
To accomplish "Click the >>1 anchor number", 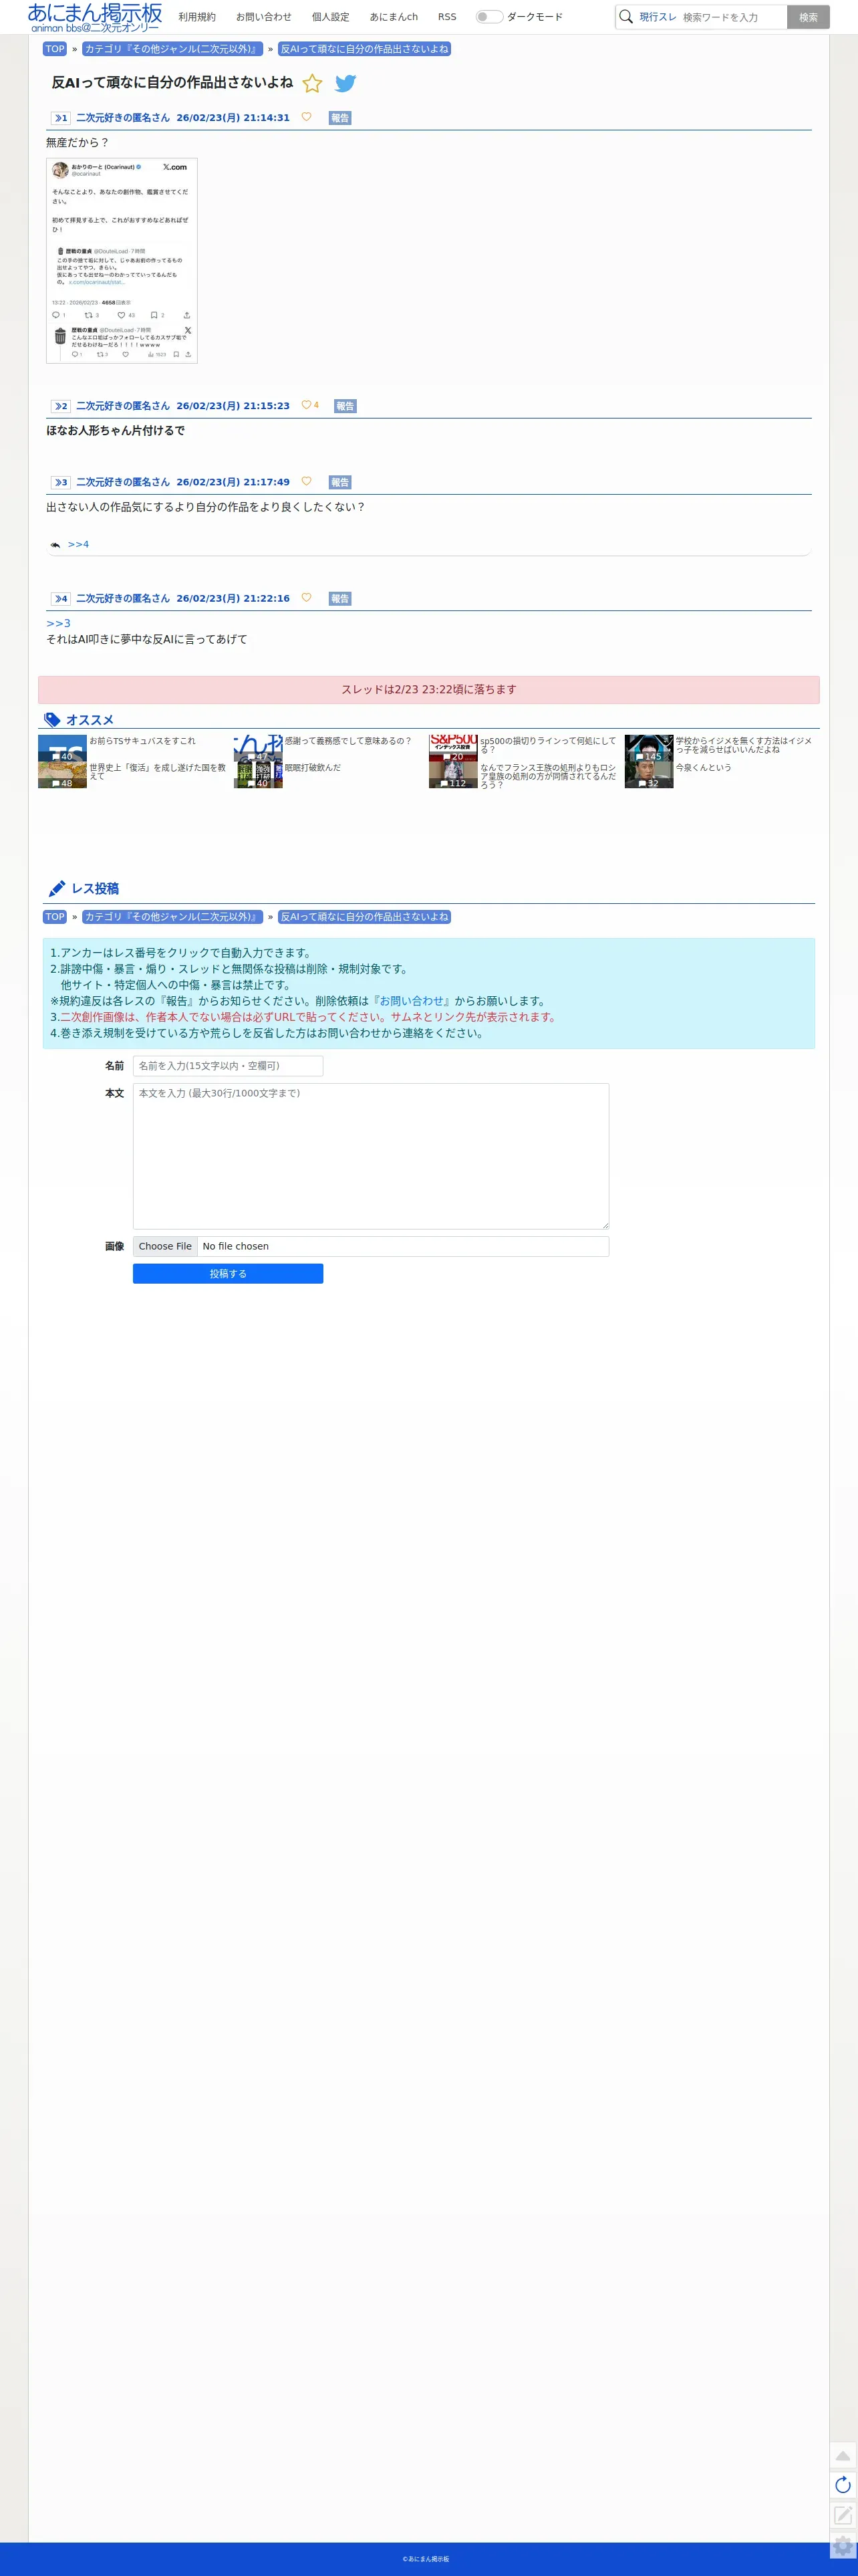I will pyautogui.click(x=61, y=118).
